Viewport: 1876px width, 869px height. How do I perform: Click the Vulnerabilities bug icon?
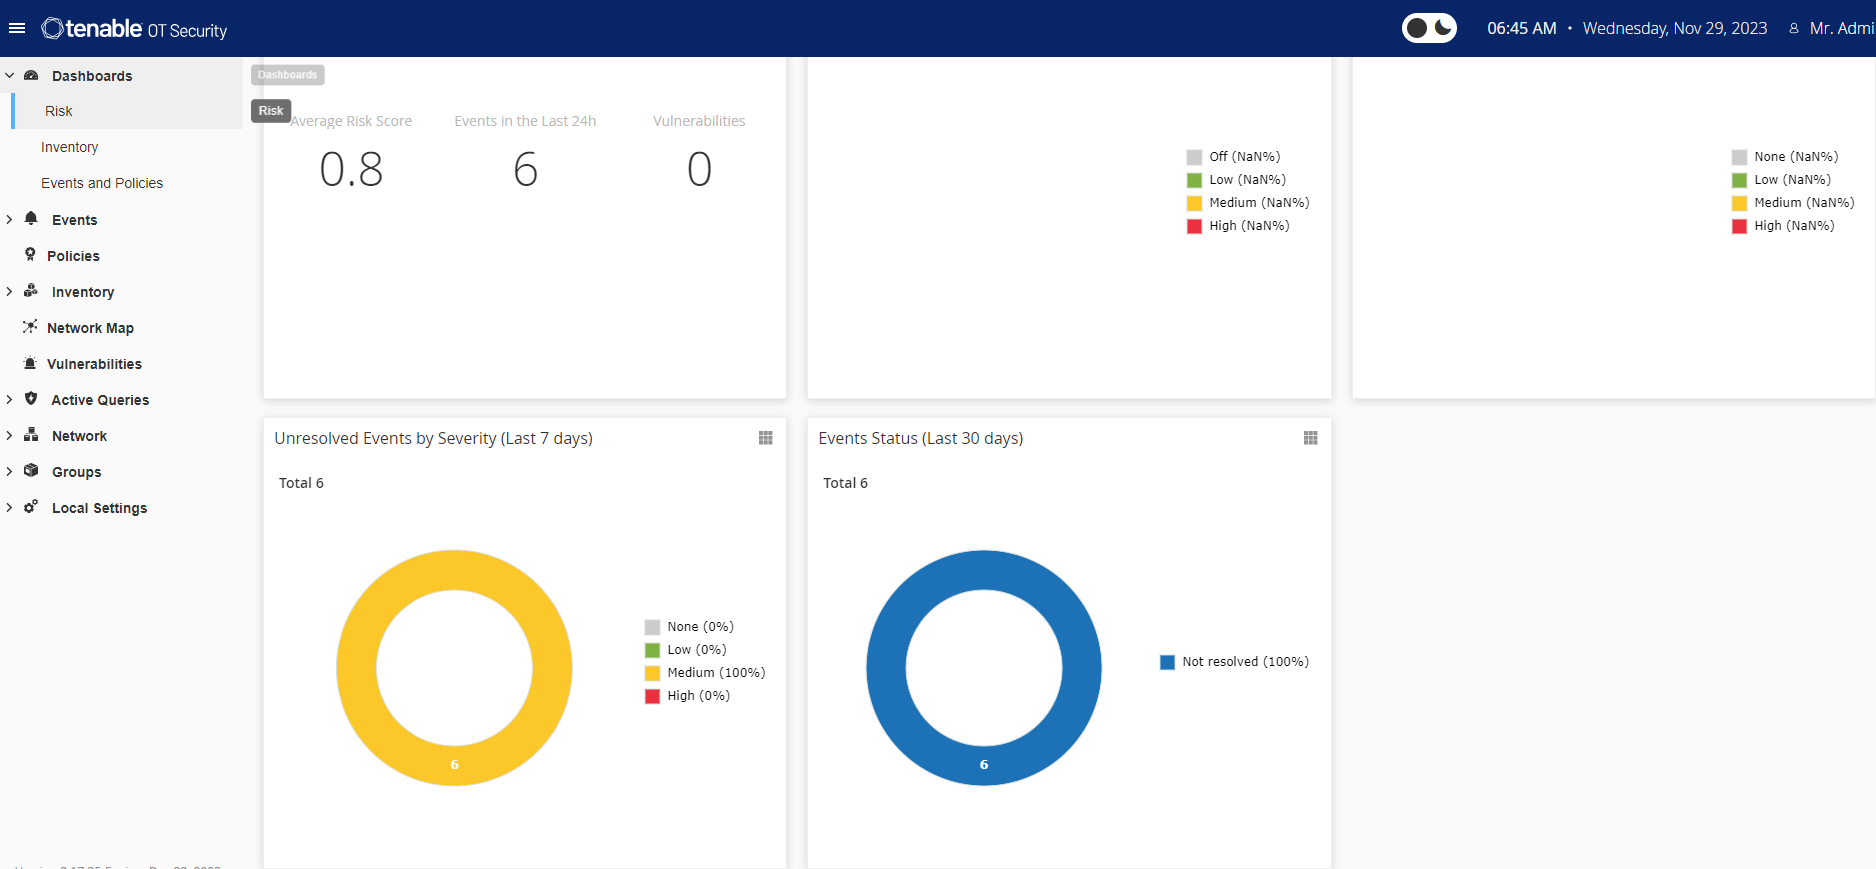[x=30, y=363]
